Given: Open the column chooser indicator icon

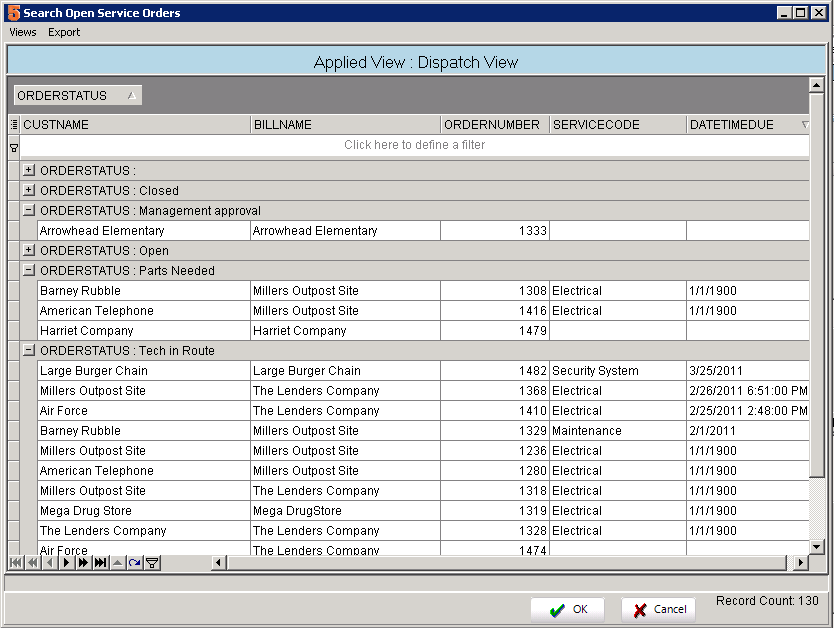Looking at the screenshot, I should 14,124.
